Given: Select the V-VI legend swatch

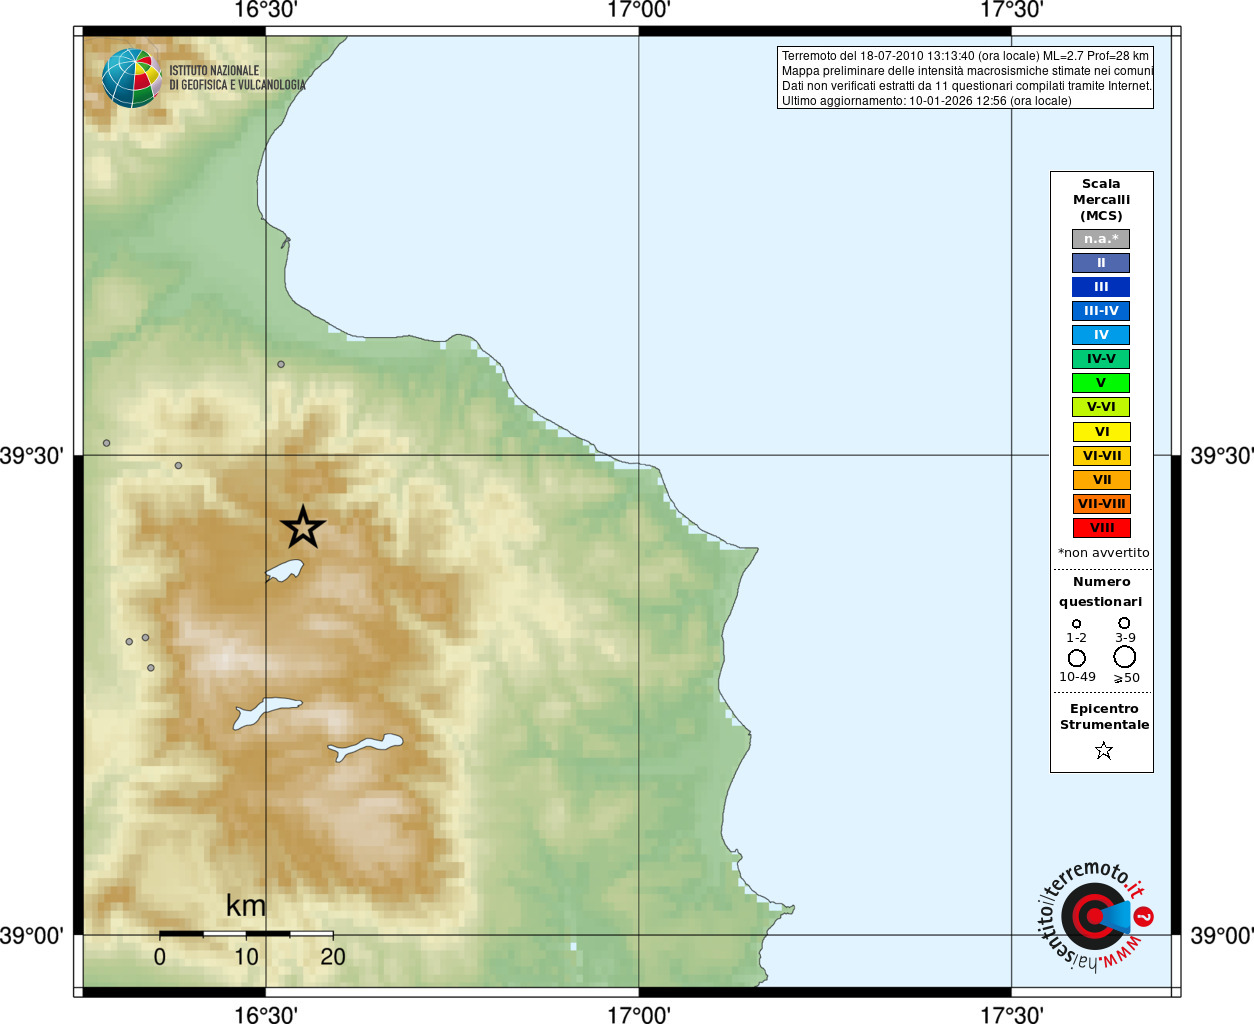Looking at the screenshot, I should tap(1101, 407).
